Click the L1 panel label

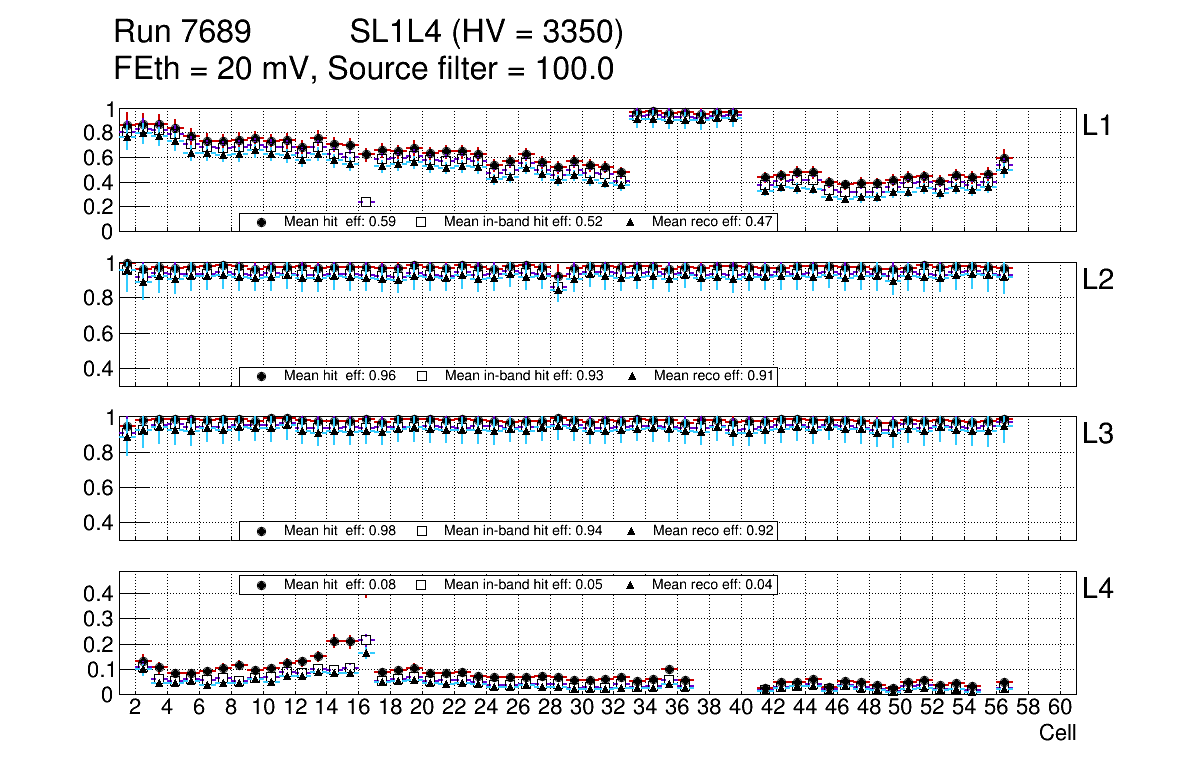click(1097, 126)
